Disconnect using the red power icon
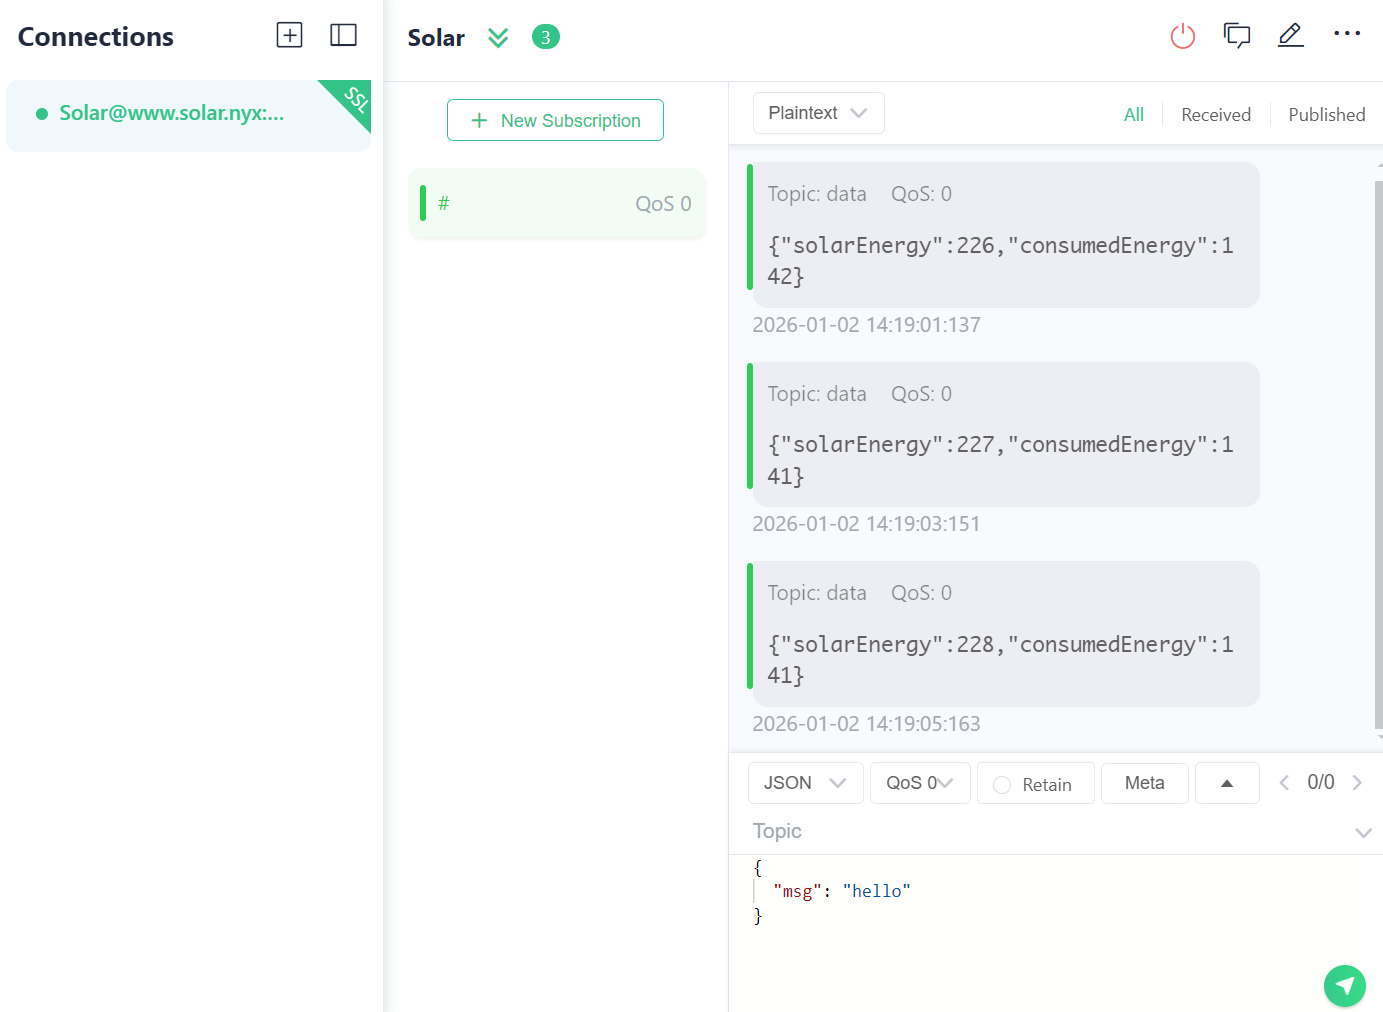 pos(1182,36)
